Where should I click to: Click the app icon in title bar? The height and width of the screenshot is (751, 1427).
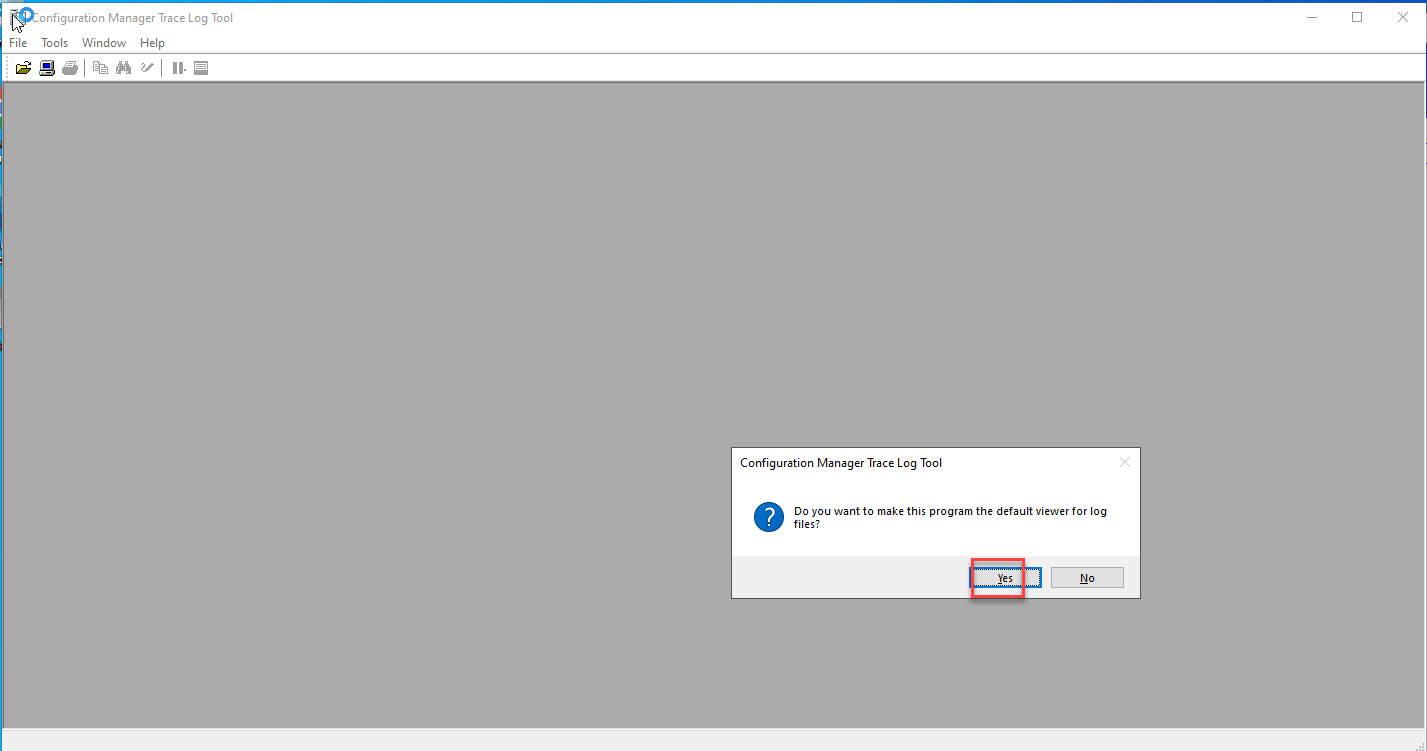[x=19, y=17]
